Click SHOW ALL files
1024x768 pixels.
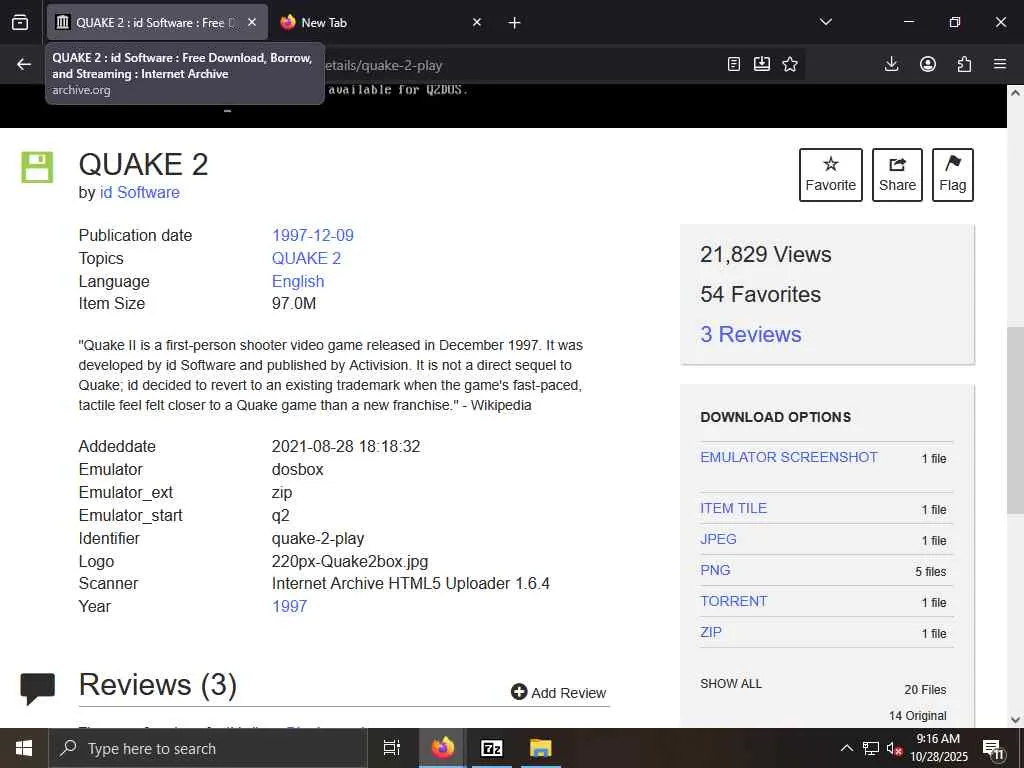pos(731,684)
